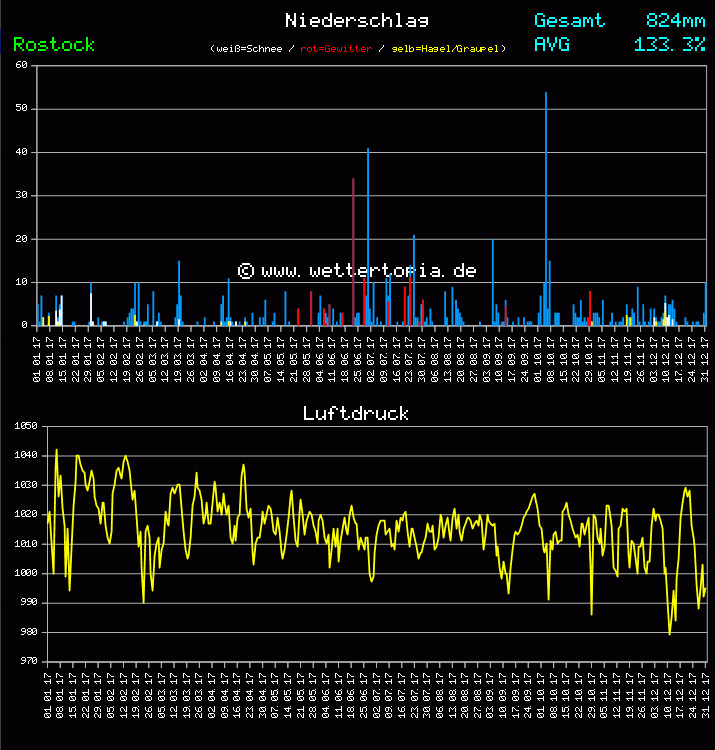
Task: Click the highest pressure peak in early January
Action: [56, 450]
